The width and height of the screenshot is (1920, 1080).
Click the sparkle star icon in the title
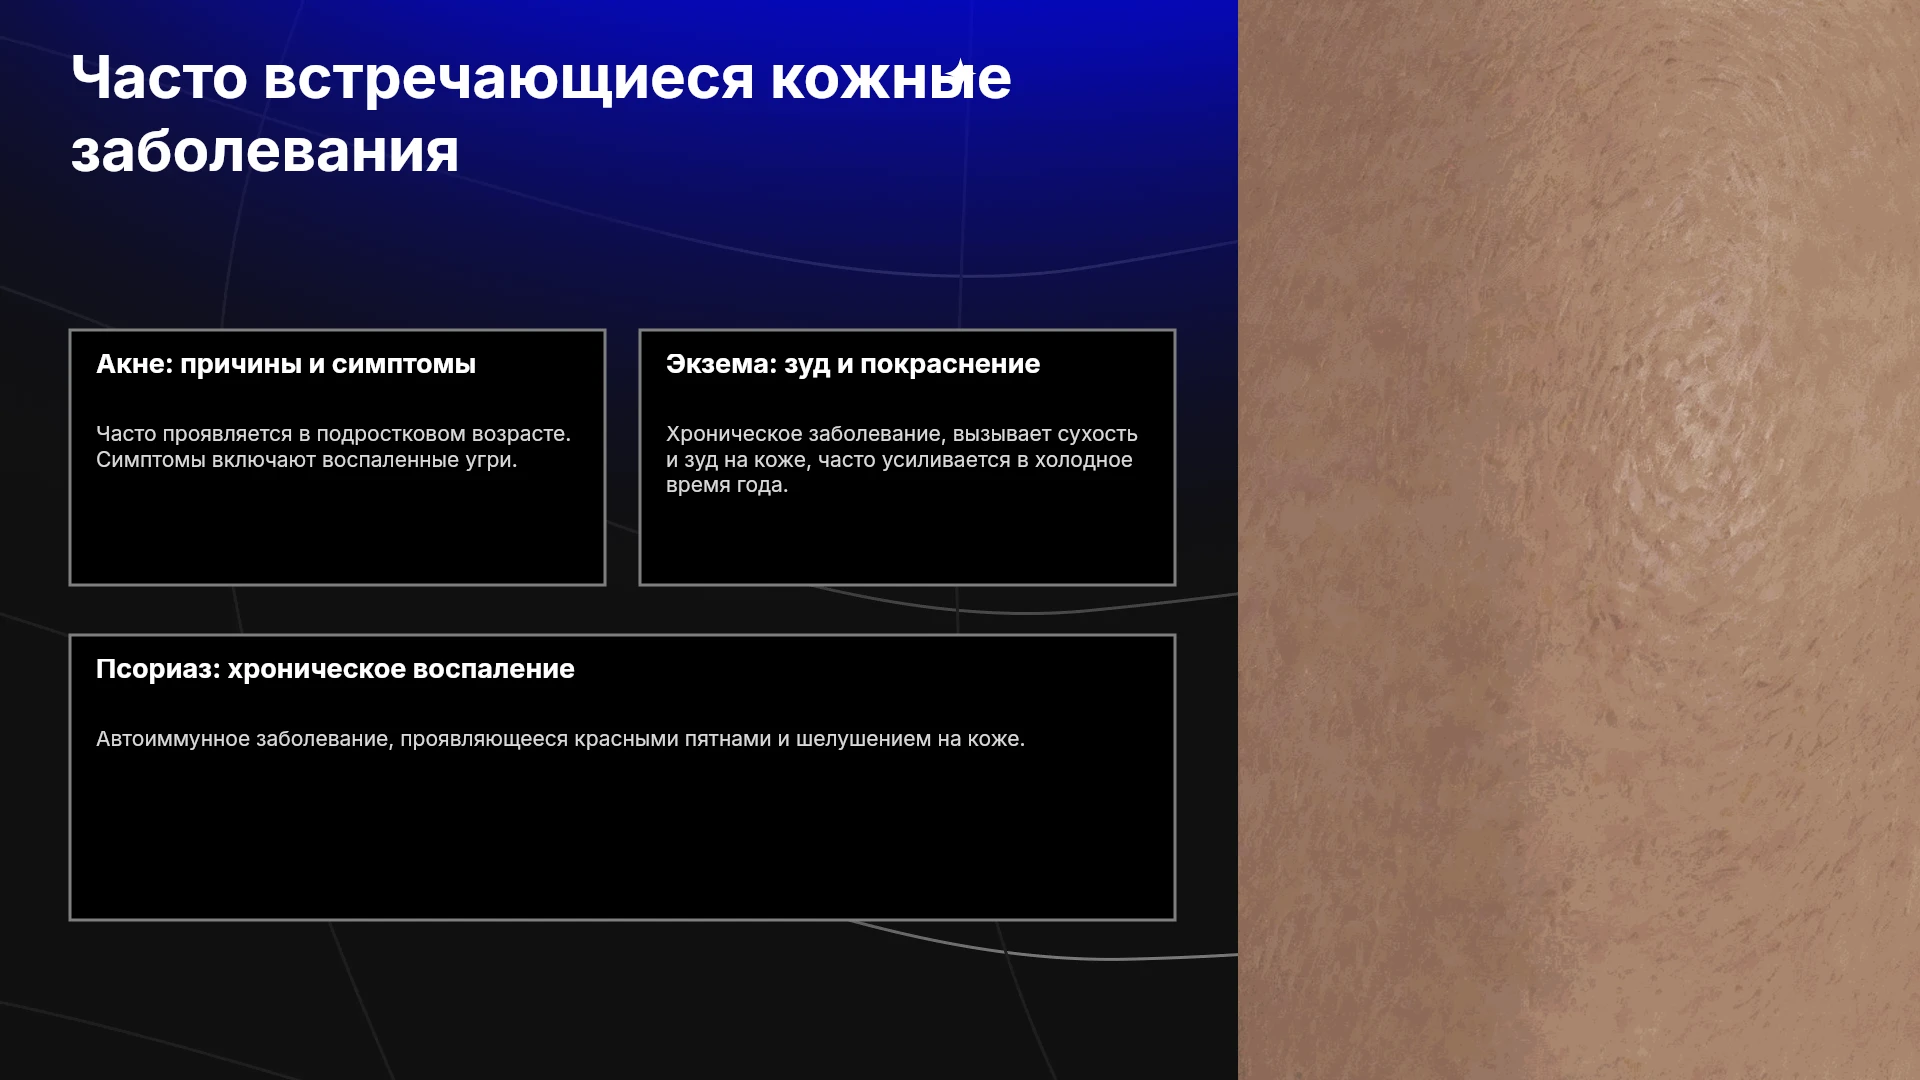click(x=959, y=73)
